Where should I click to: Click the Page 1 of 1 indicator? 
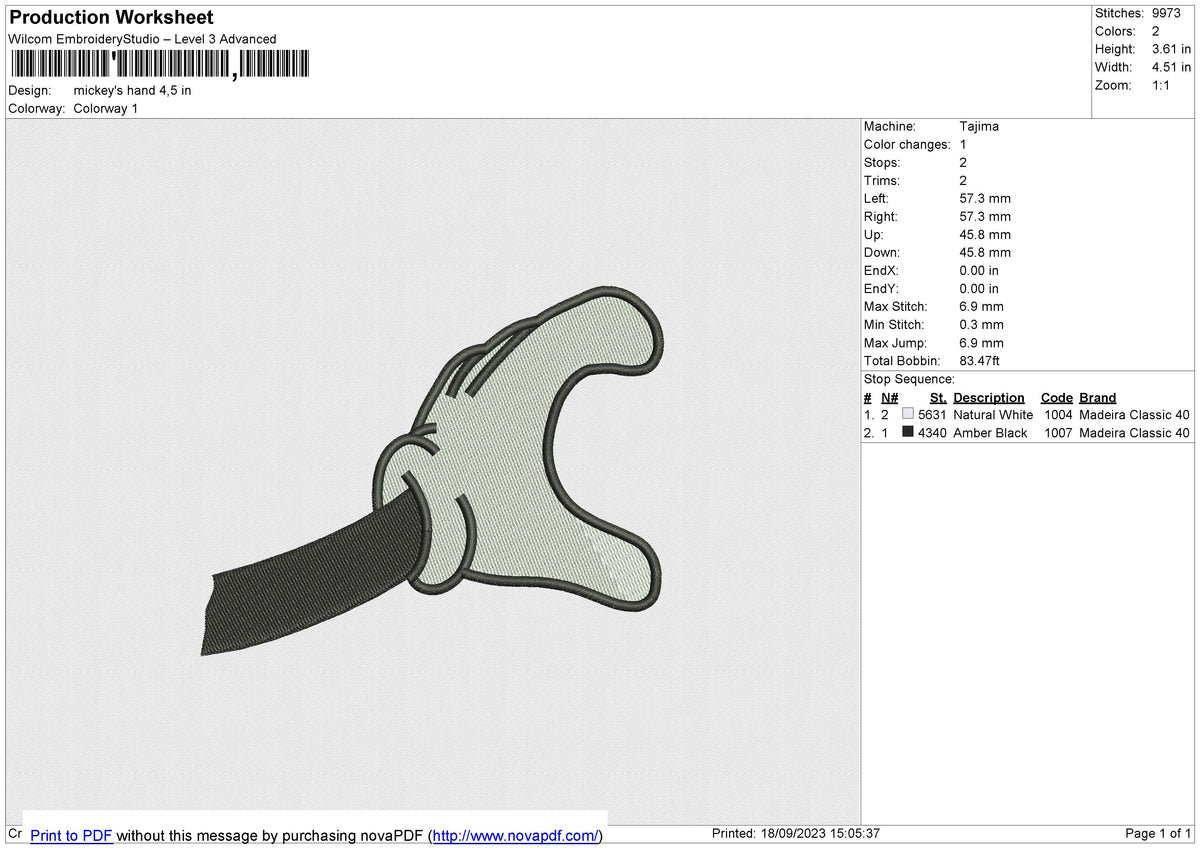1158,834
